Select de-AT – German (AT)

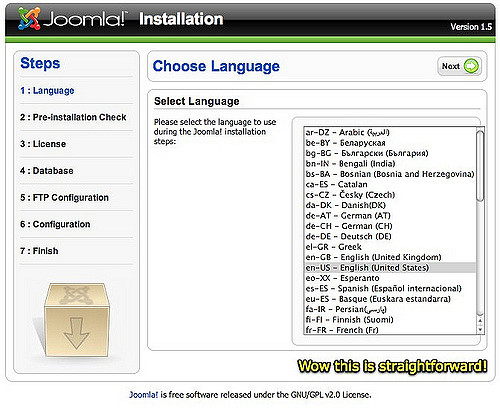390,216
